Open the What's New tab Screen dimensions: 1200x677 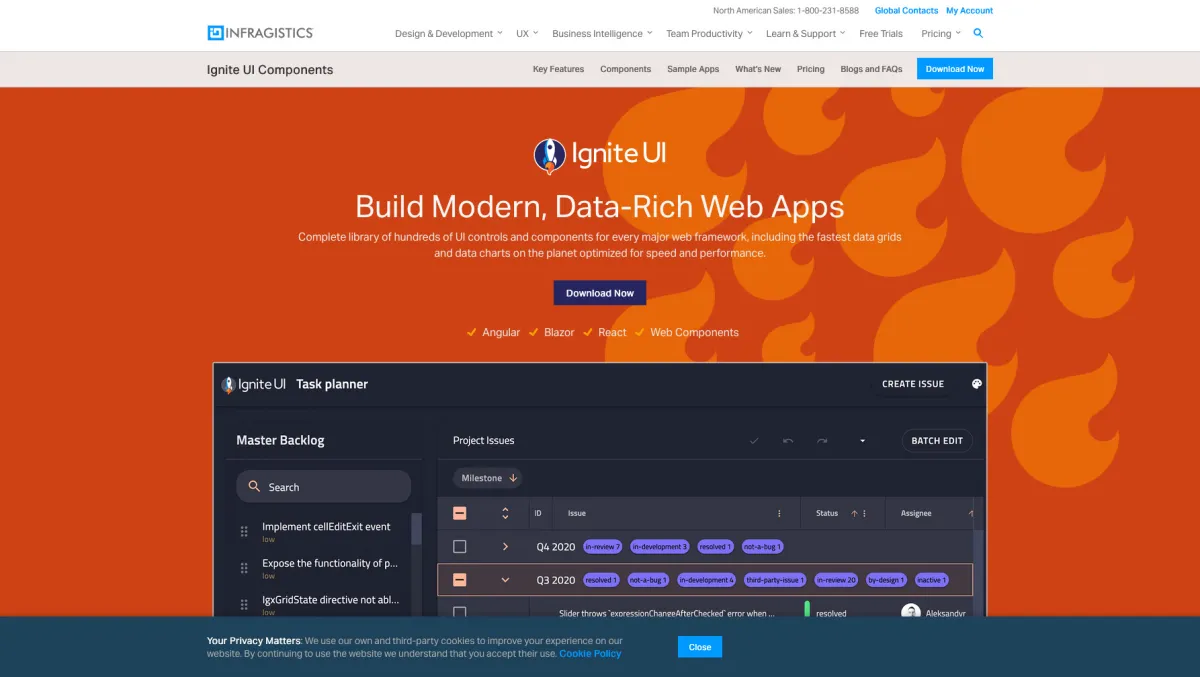[758, 69]
